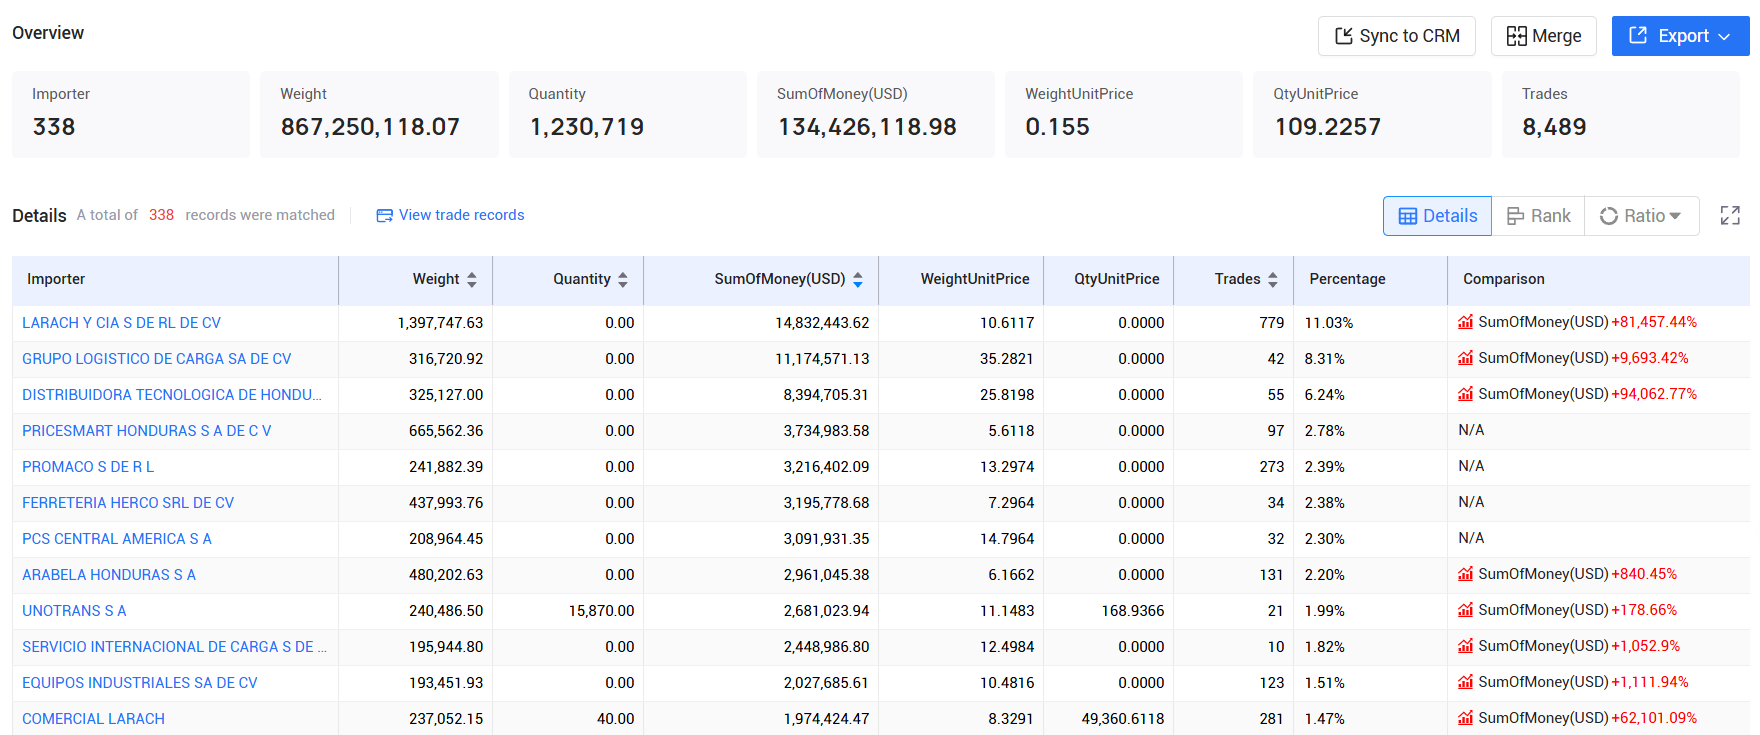Select the SumOfMoney(USD) 134,426,118.98 card
1760x735 pixels.
[x=876, y=114]
